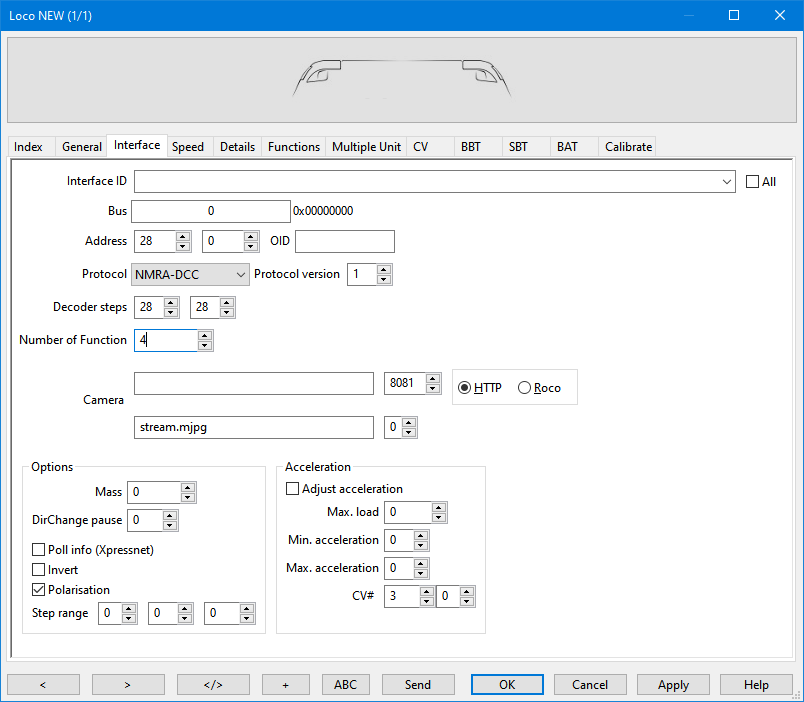Uncheck the Polarisation option
This screenshot has width=804, height=702.
[39, 589]
